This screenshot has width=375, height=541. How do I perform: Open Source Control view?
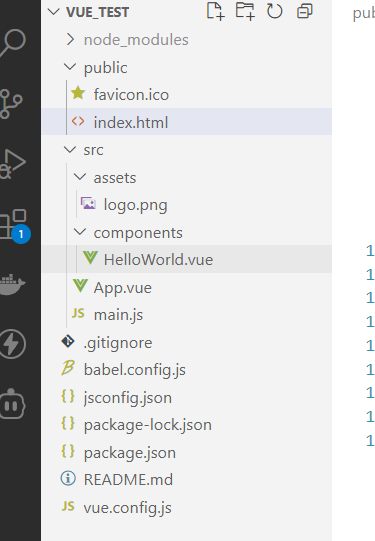[x=10, y=104]
